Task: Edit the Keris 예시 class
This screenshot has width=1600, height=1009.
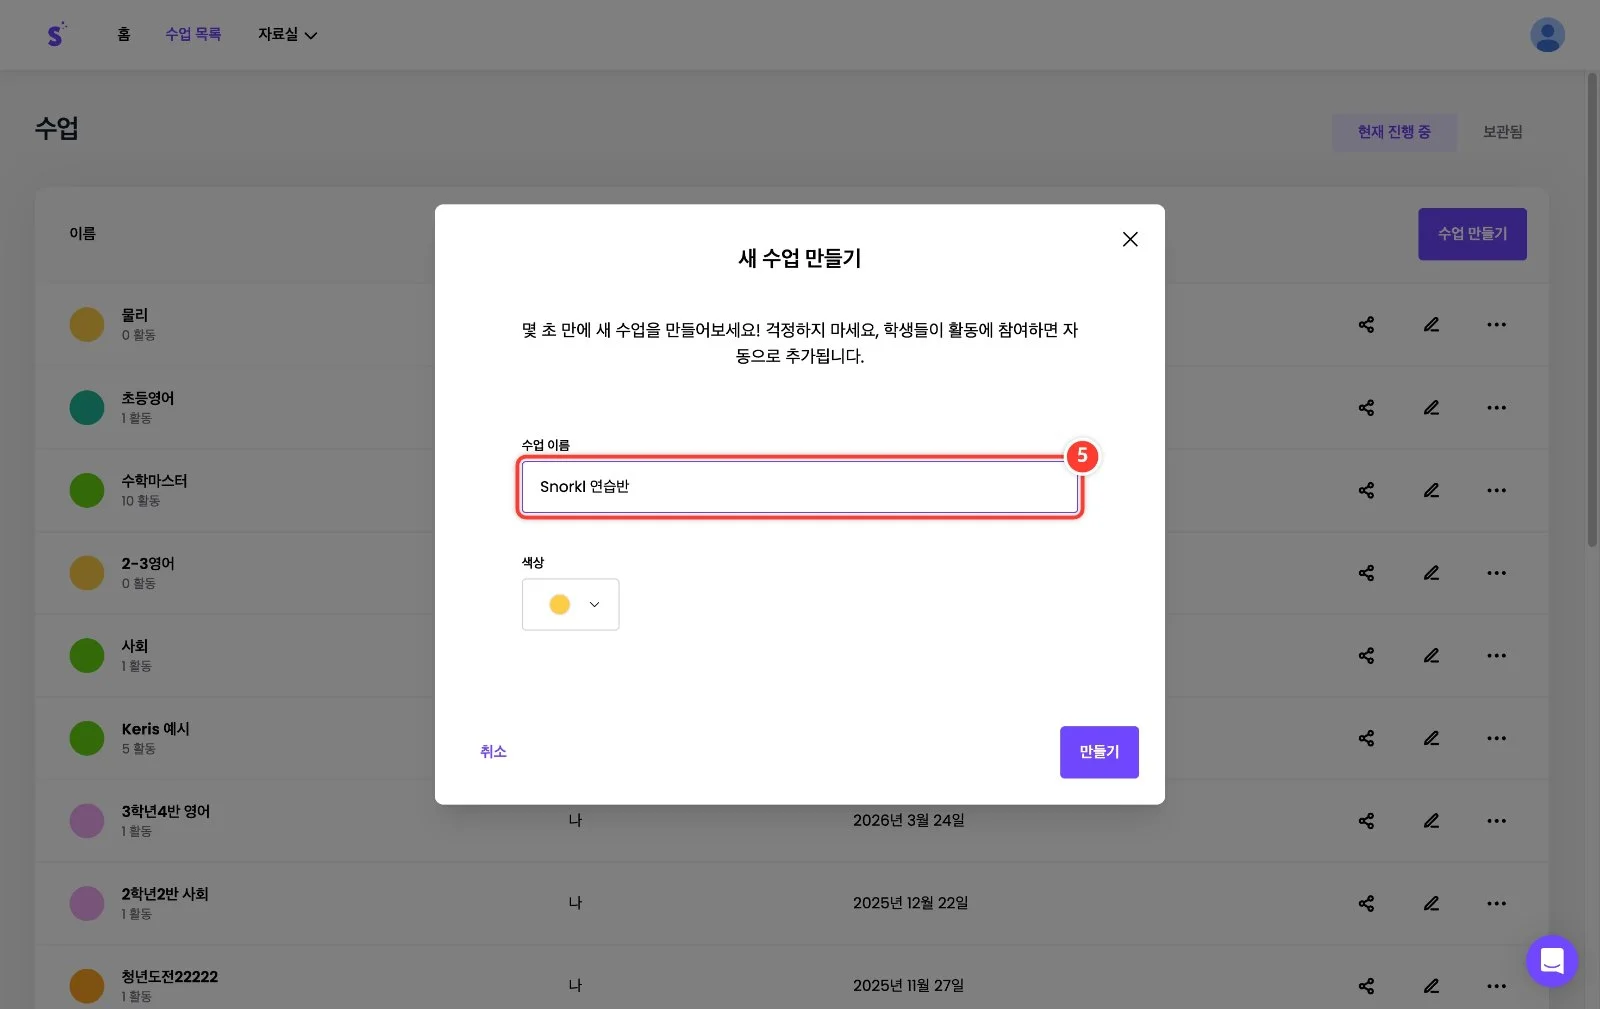Action: point(1431,738)
